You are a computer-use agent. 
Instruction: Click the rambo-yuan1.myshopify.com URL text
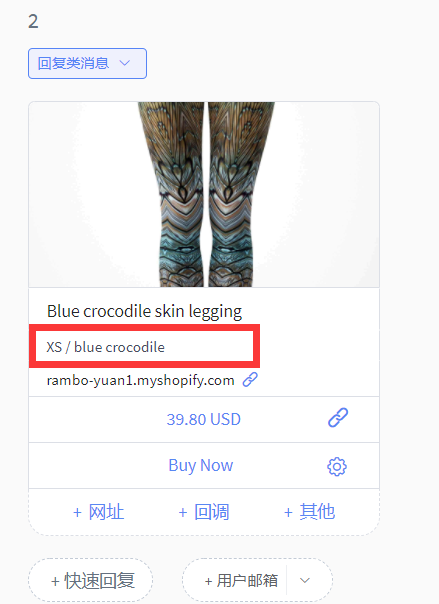(141, 380)
